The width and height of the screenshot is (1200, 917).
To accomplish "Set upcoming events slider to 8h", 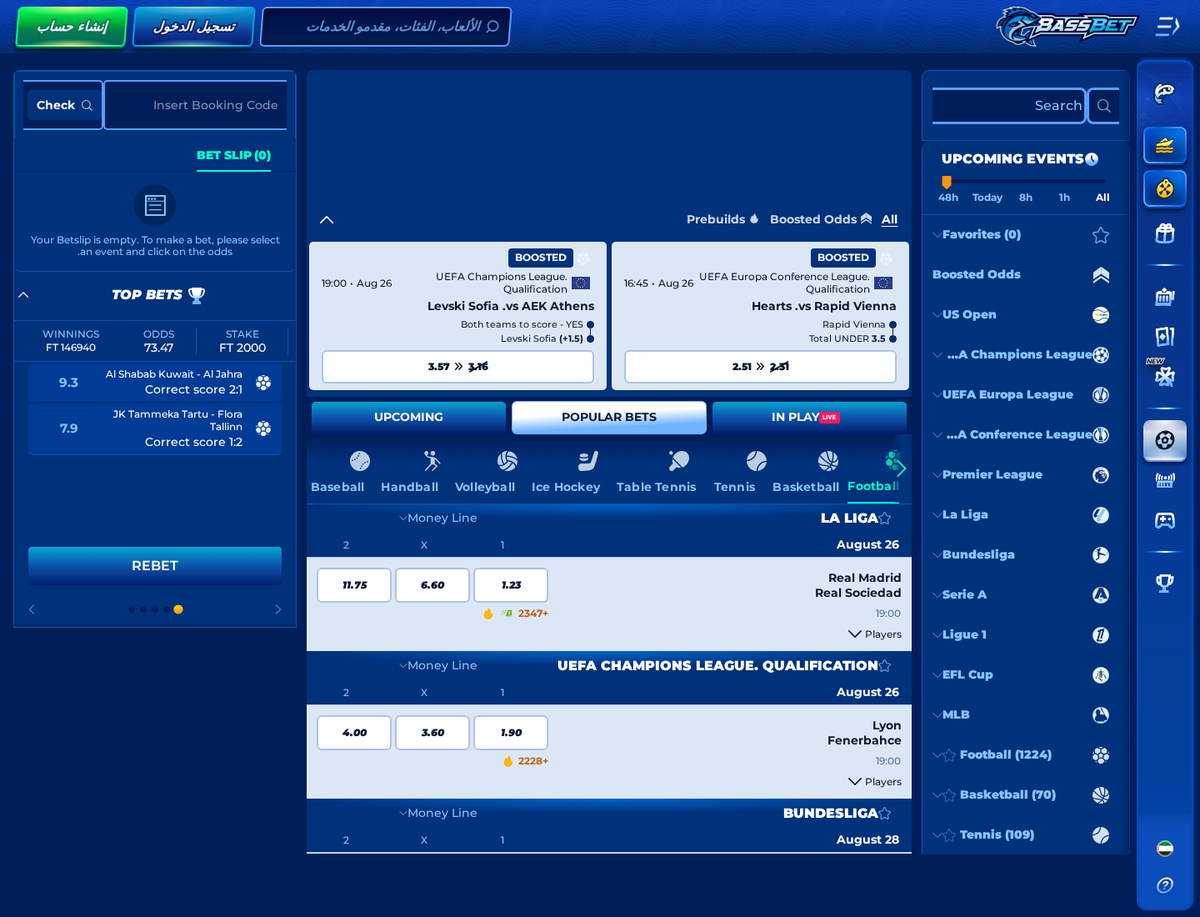I will [x=1026, y=197].
